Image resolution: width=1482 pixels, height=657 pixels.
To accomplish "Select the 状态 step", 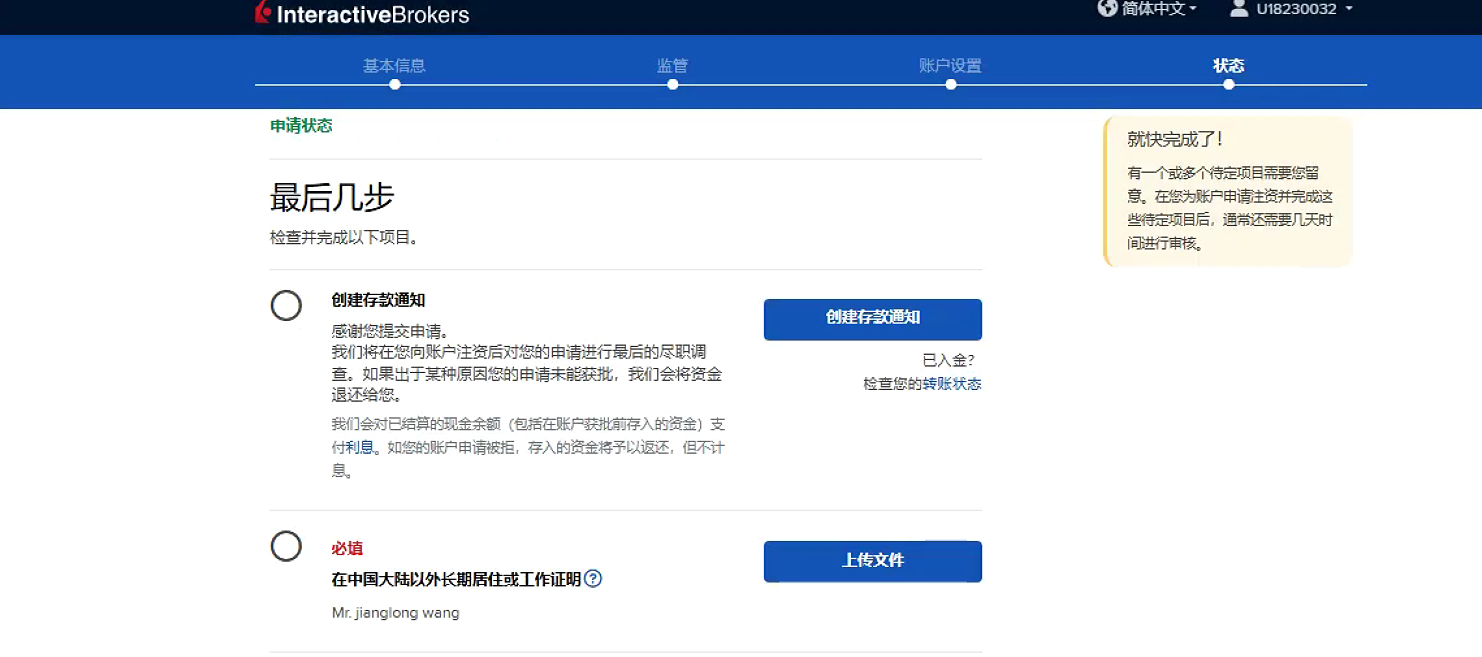I will pos(1228,66).
